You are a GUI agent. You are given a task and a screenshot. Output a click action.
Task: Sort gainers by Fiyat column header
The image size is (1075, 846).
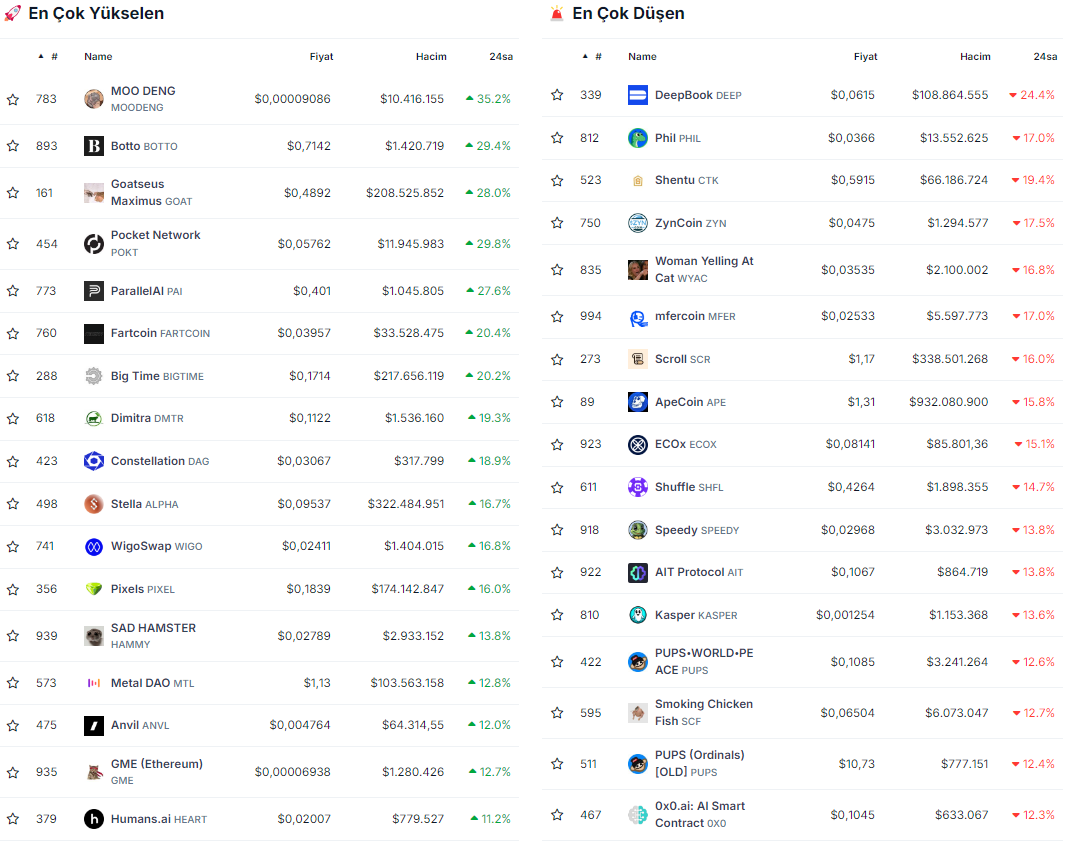click(x=321, y=57)
